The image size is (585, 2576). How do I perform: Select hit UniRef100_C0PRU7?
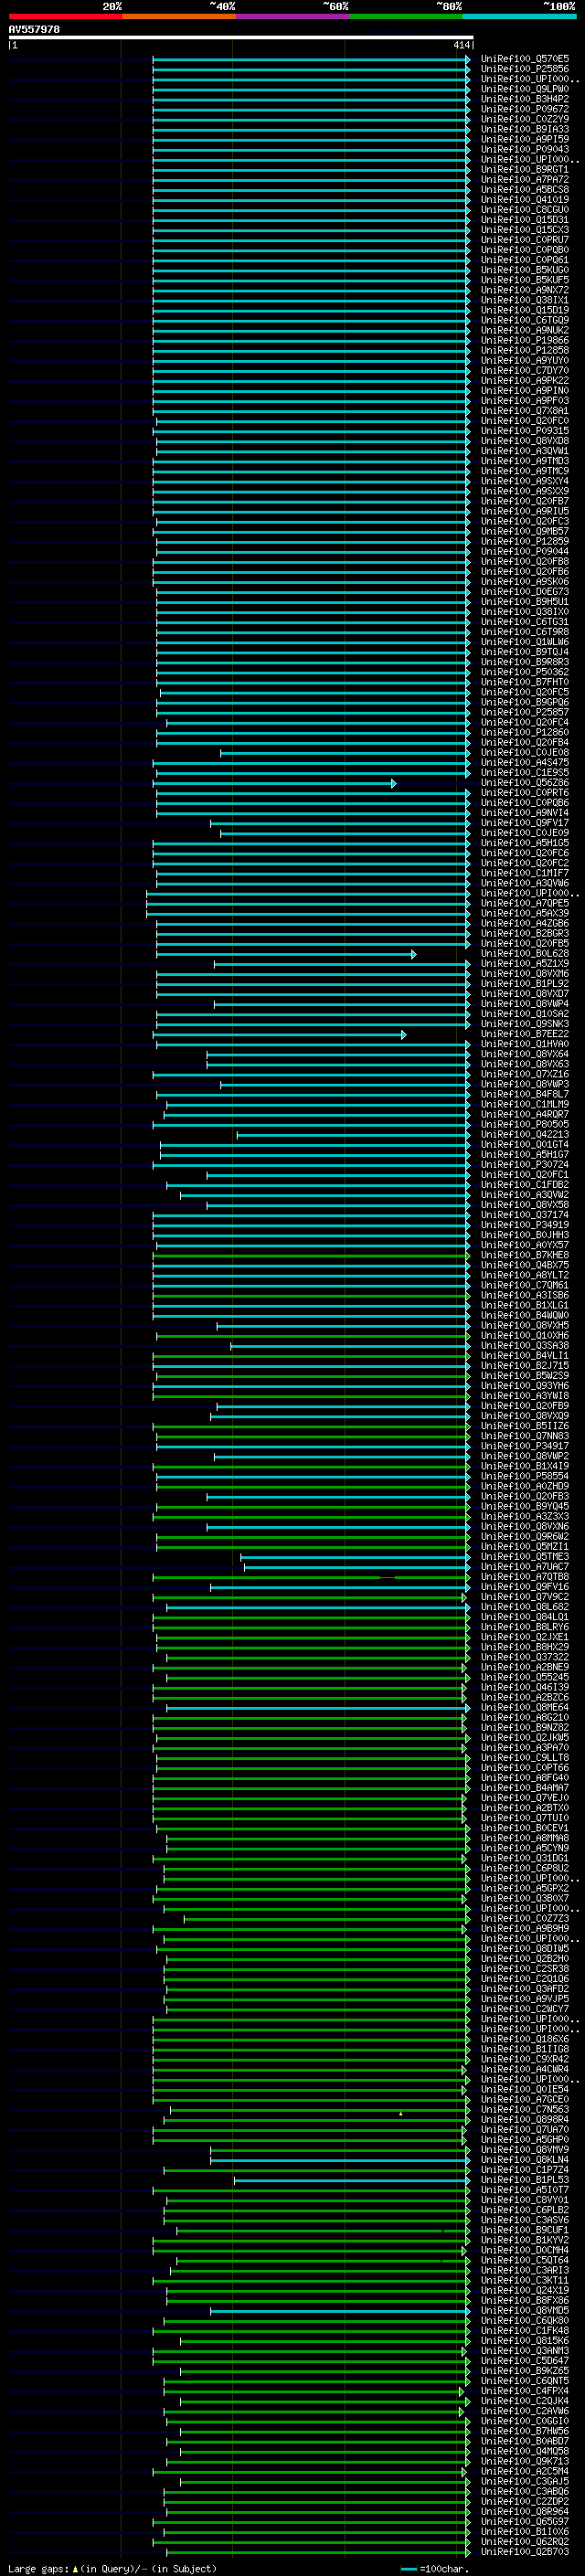click(525, 239)
